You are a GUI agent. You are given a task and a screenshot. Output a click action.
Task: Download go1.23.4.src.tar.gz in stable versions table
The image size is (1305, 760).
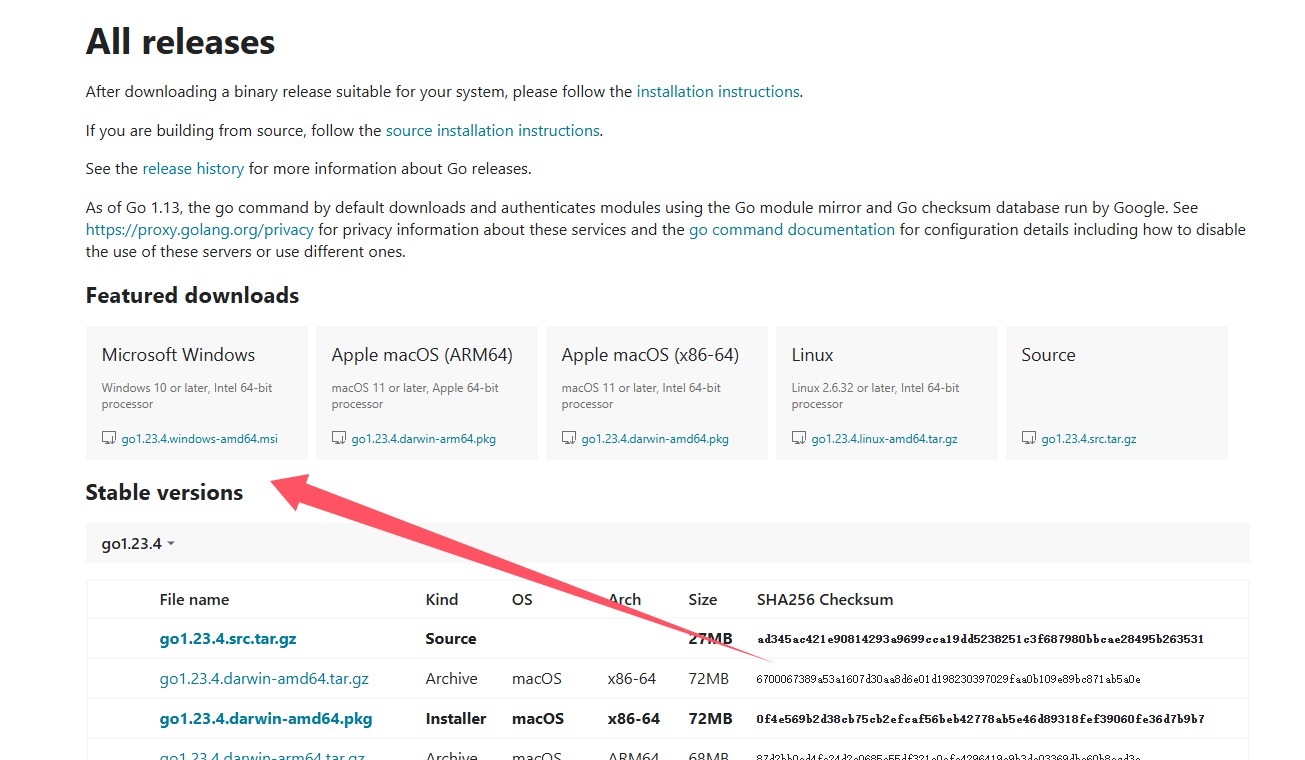pos(228,639)
